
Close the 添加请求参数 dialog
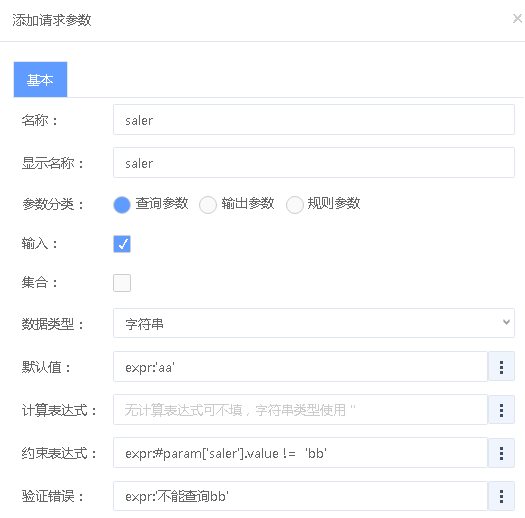(517, 19)
